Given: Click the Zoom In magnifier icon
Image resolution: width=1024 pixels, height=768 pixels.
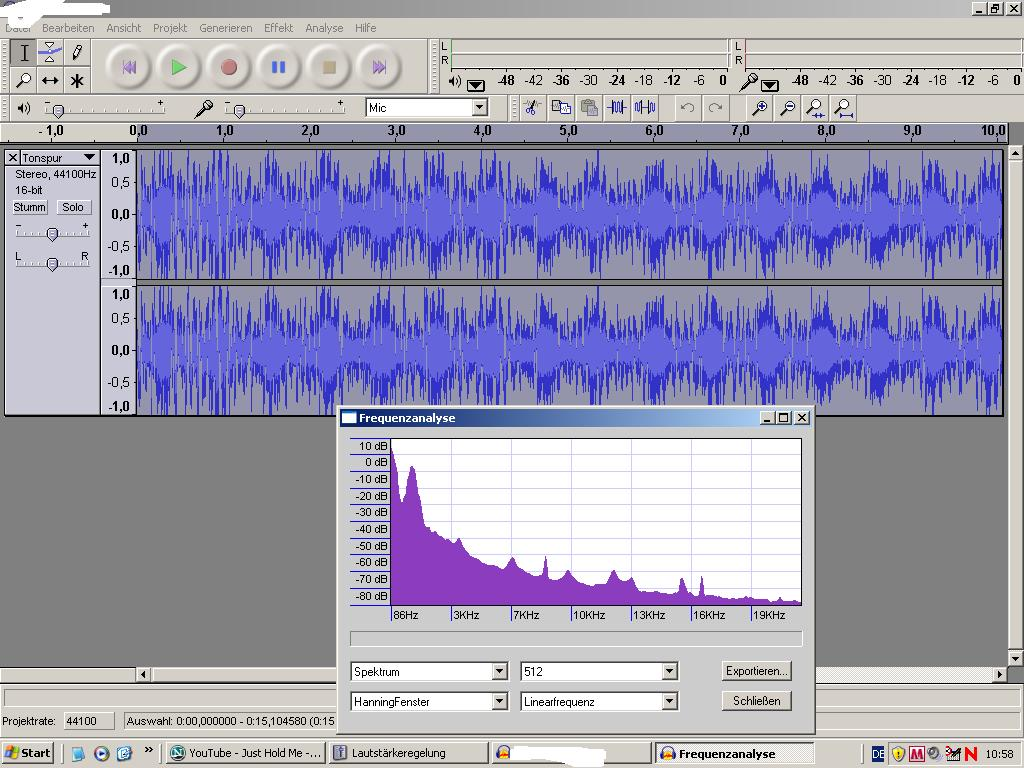Looking at the screenshot, I should (760, 108).
